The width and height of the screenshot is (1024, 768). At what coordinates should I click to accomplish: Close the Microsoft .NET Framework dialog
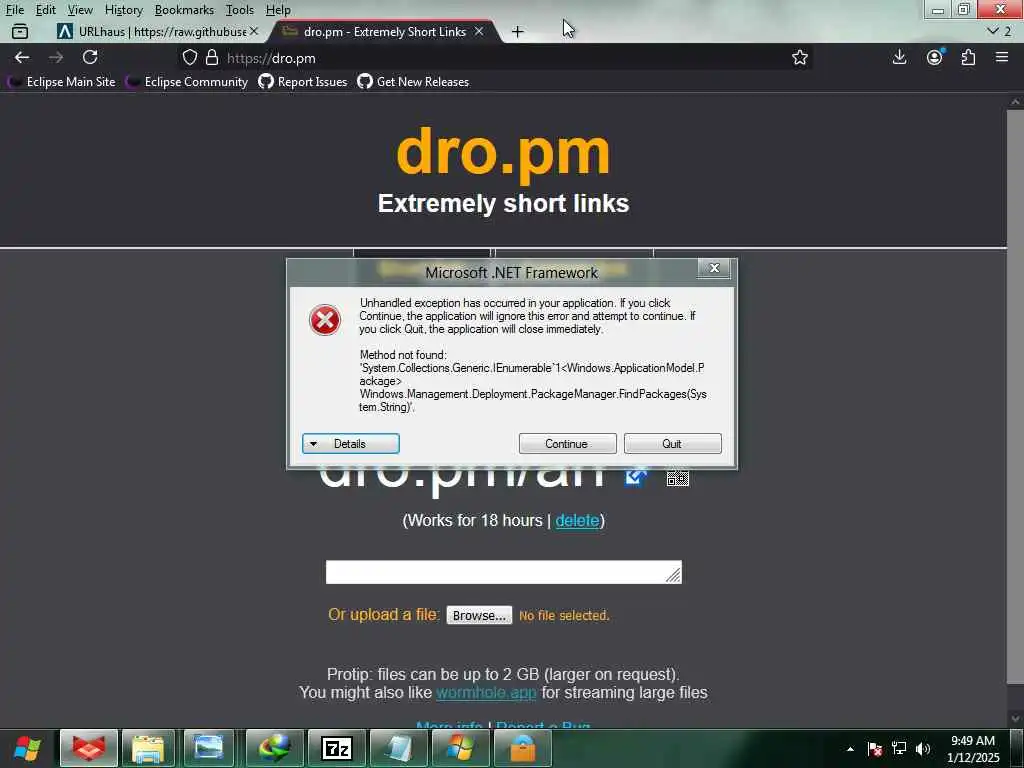pyautogui.click(x=714, y=268)
